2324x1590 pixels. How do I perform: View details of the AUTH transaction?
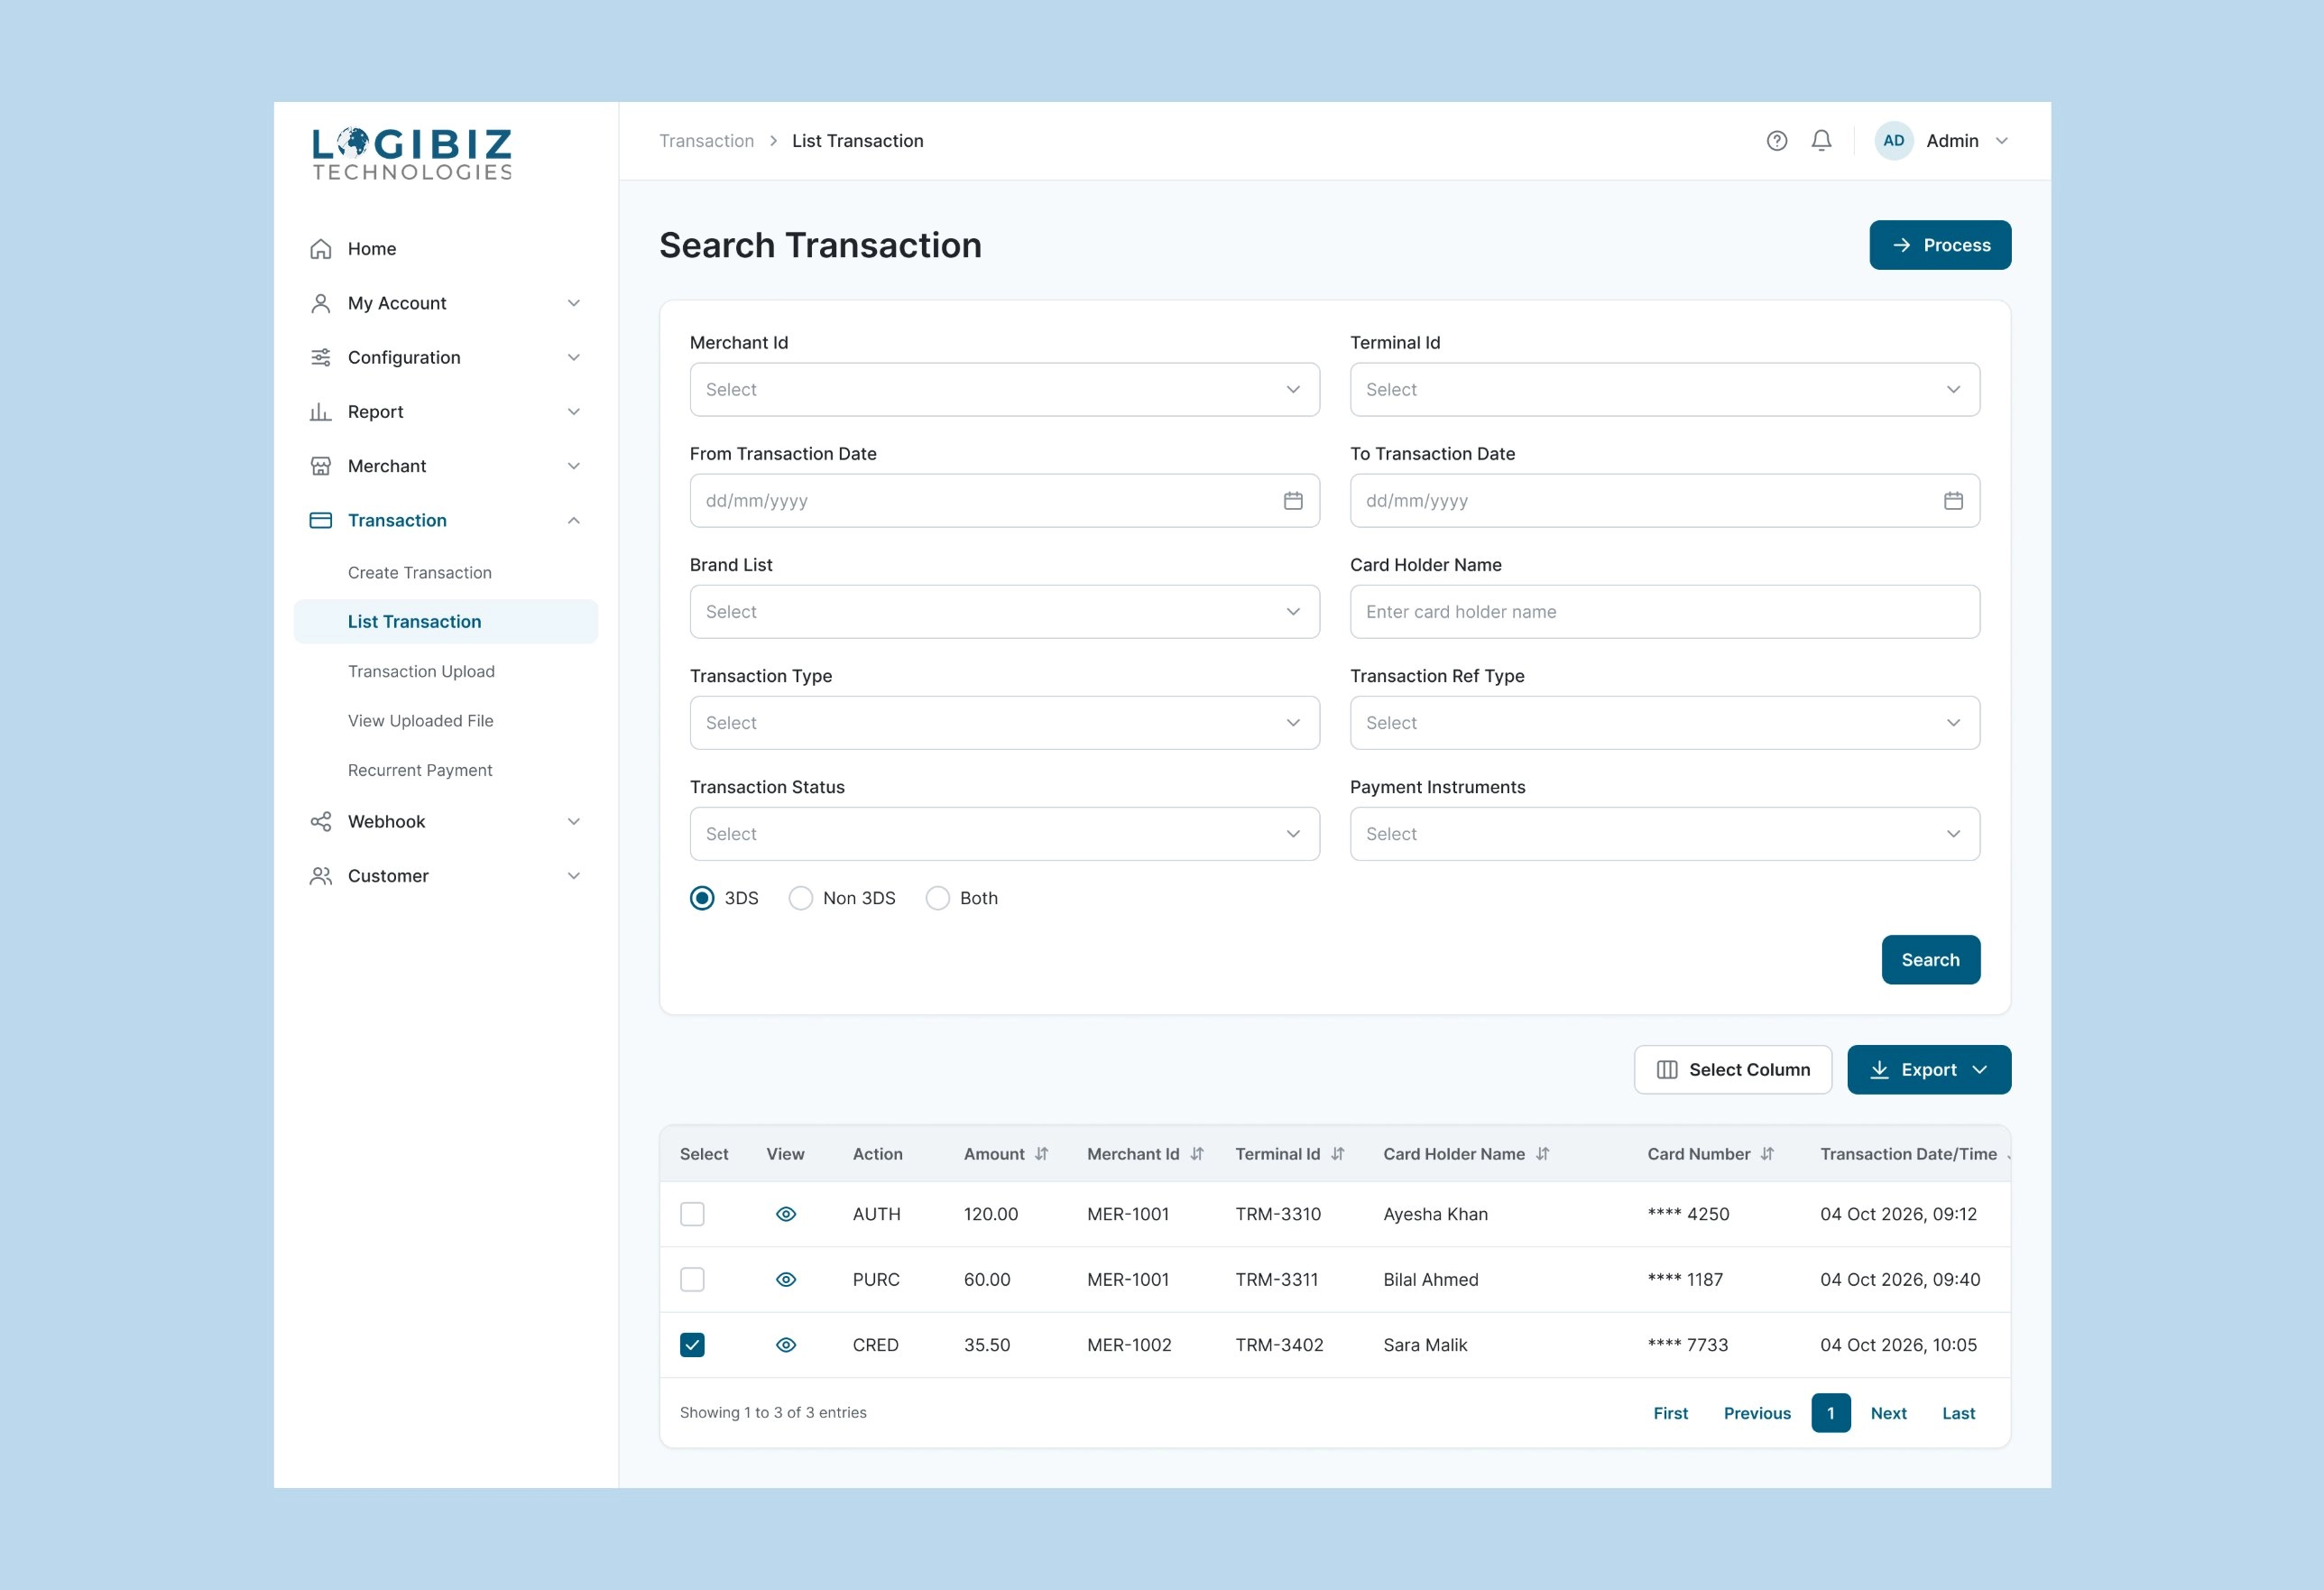pyautogui.click(x=786, y=1214)
